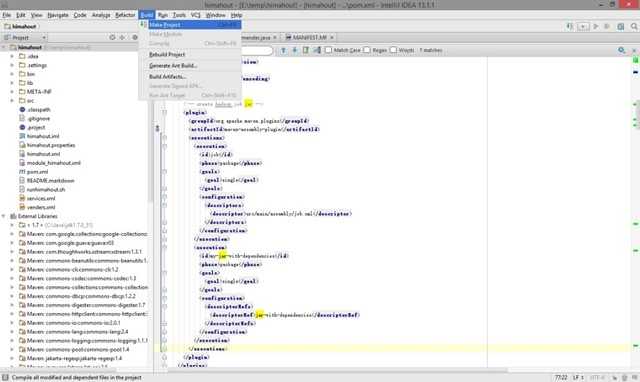
Task: Open the File menu
Action: [7, 15]
